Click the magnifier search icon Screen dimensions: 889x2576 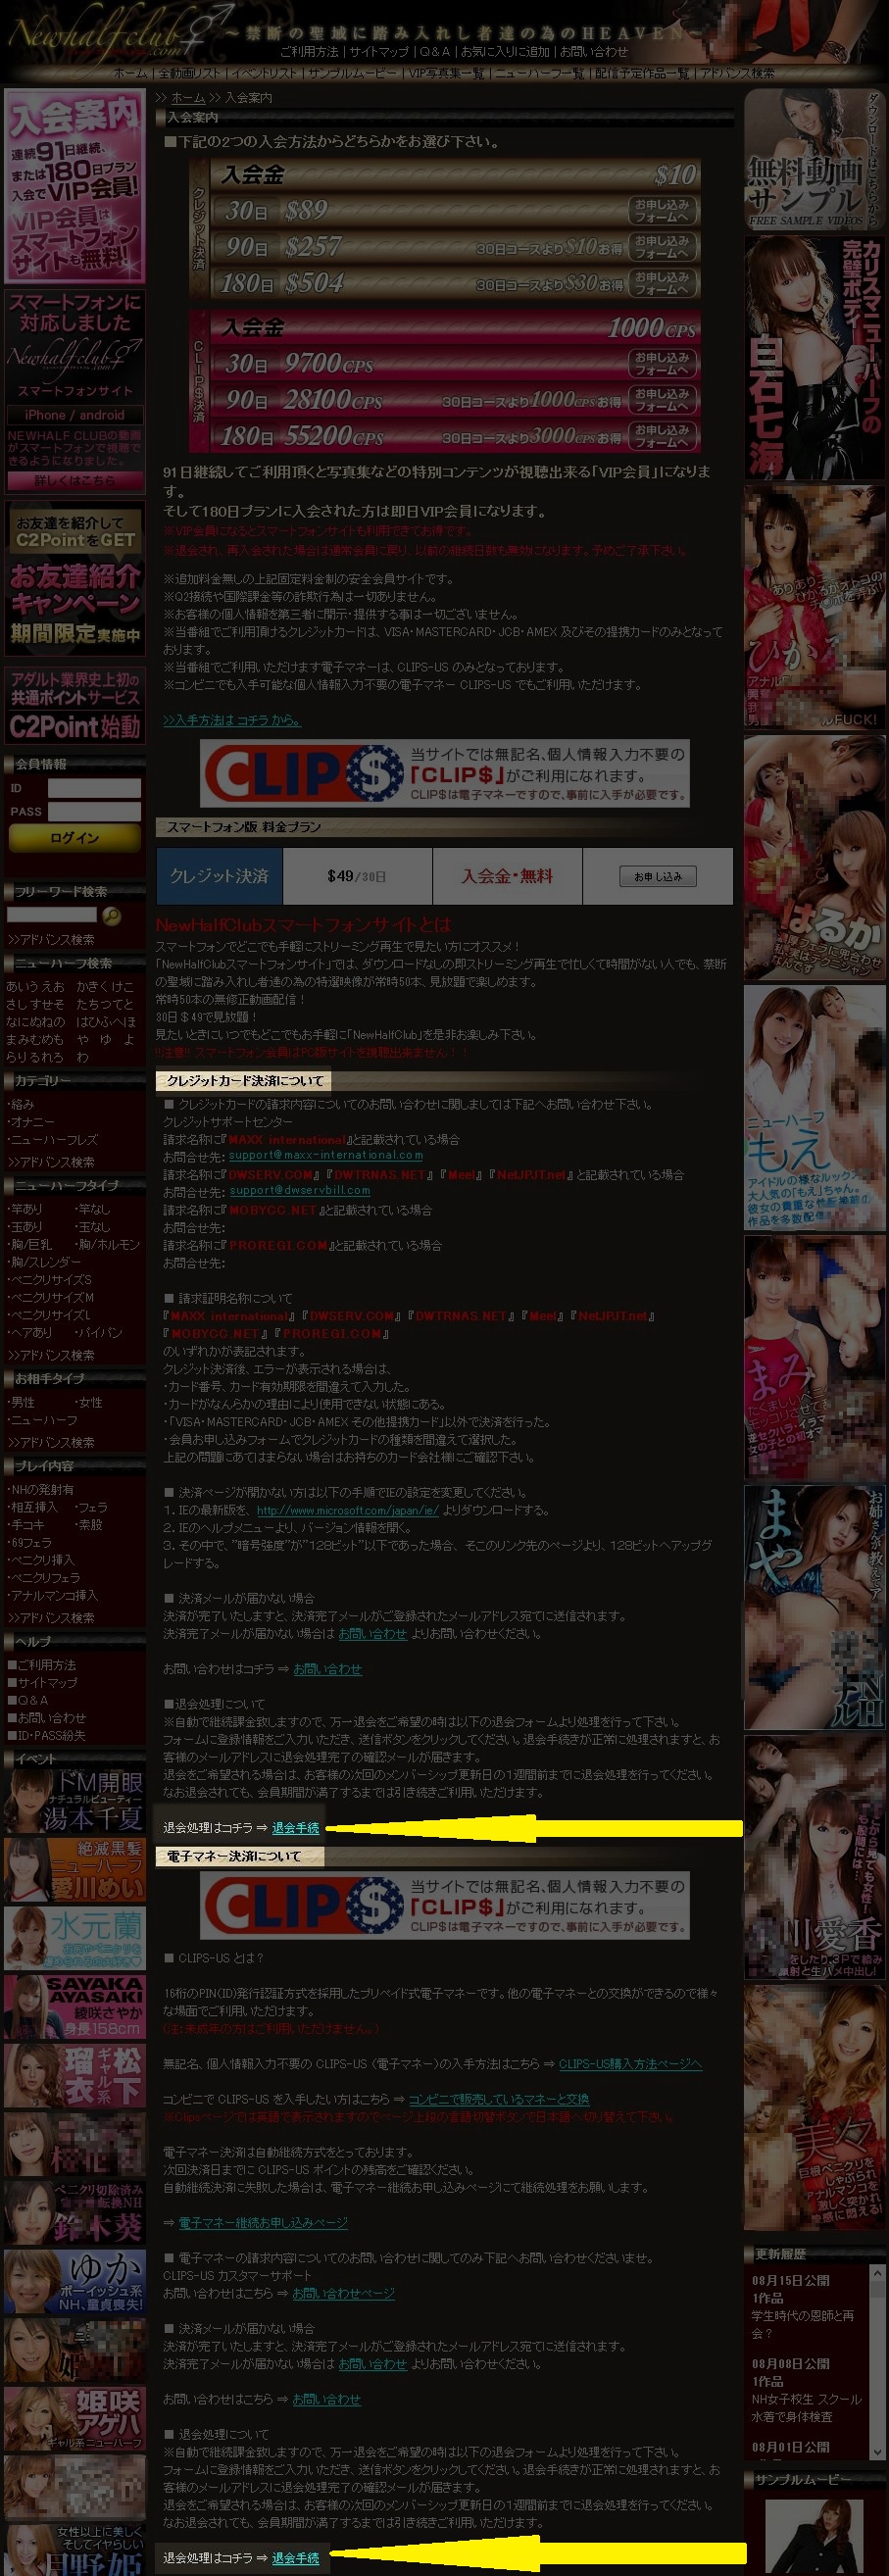111,915
